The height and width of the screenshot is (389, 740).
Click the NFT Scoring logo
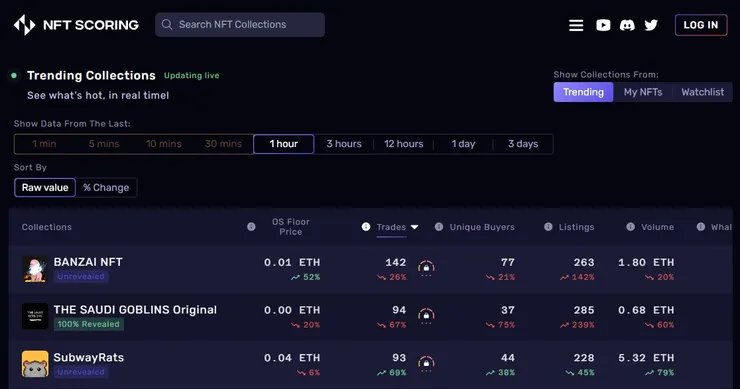point(76,25)
